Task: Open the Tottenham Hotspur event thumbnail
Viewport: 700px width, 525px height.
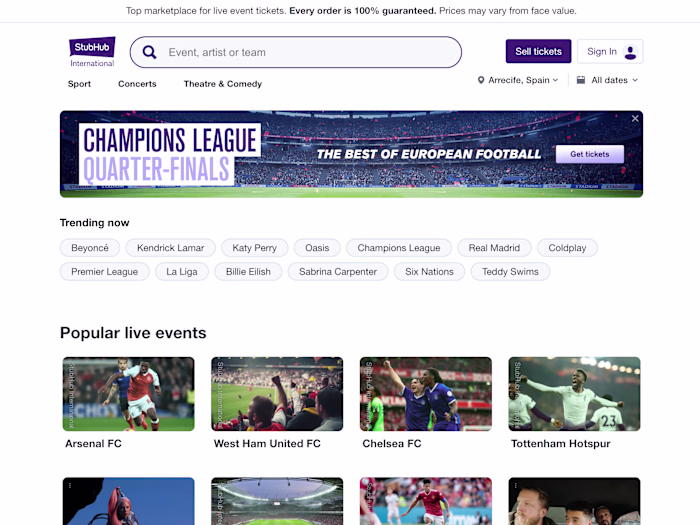Action: (x=575, y=394)
